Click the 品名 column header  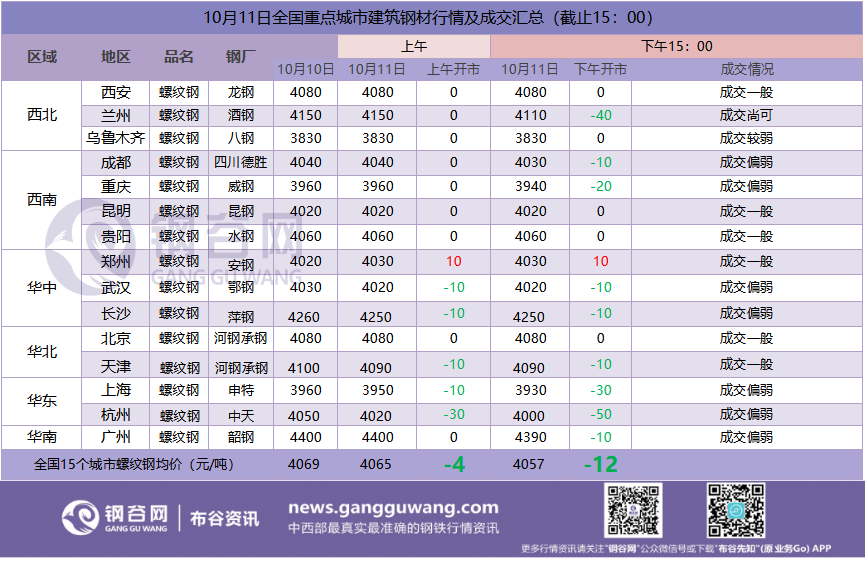click(x=179, y=57)
